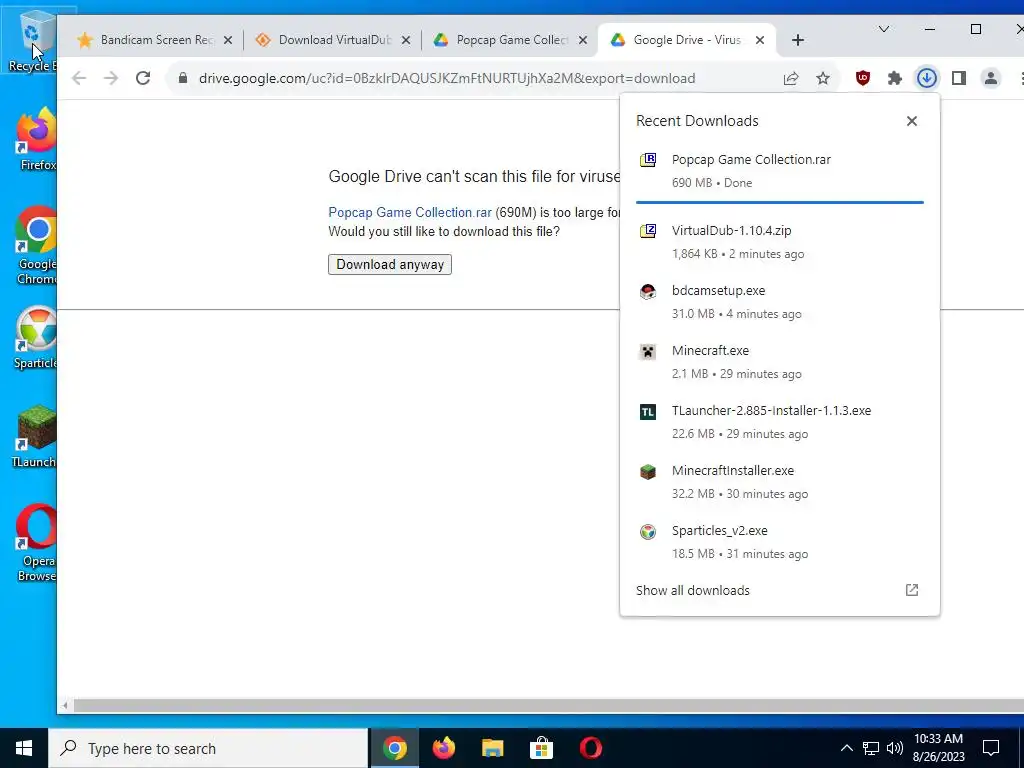Screen dimensions: 1024x768
Task: Share this page icon in address bar
Action: (791, 78)
